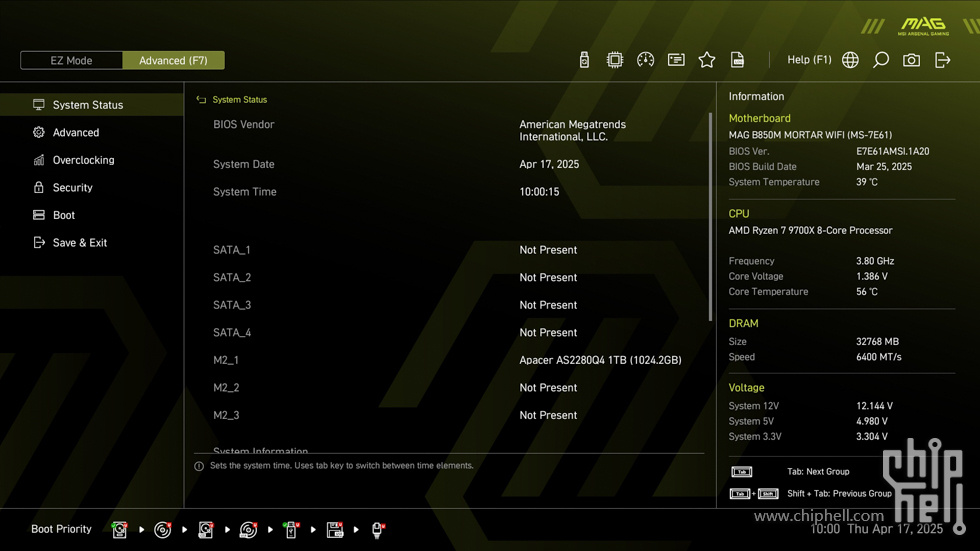This screenshot has width=980, height=551.
Task: Click BIOS version E7E61AMSI.1A20 value
Action: (892, 151)
